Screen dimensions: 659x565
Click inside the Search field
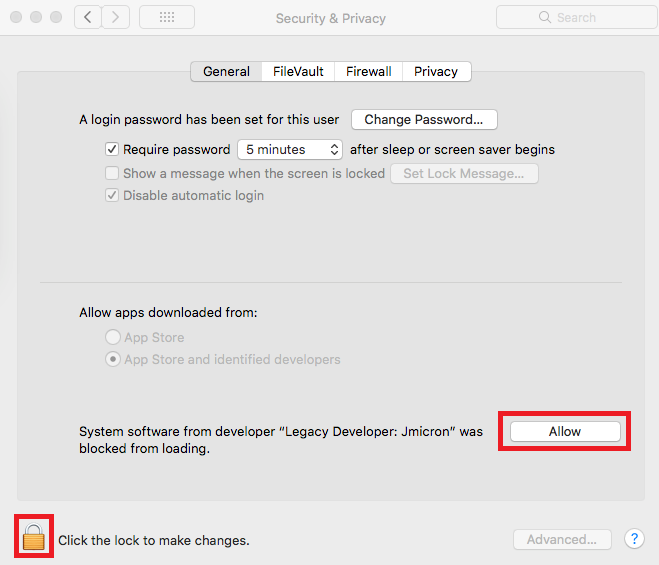pyautogui.click(x=577, y=17)
